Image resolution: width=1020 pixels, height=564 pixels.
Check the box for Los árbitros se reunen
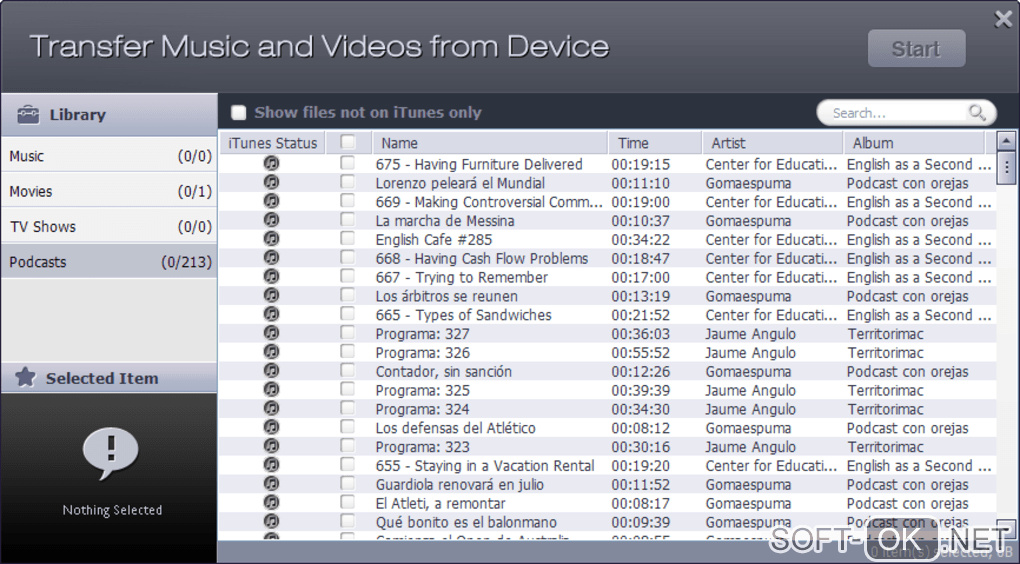348,296
